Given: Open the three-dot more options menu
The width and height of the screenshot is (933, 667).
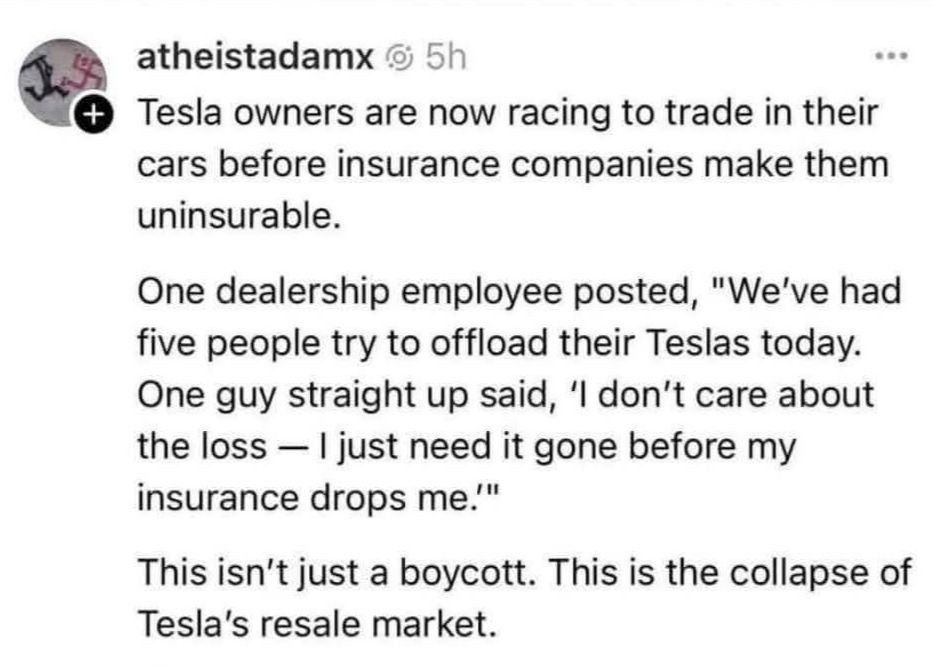Looking at the screenshot, I should [x=891, y=57].
